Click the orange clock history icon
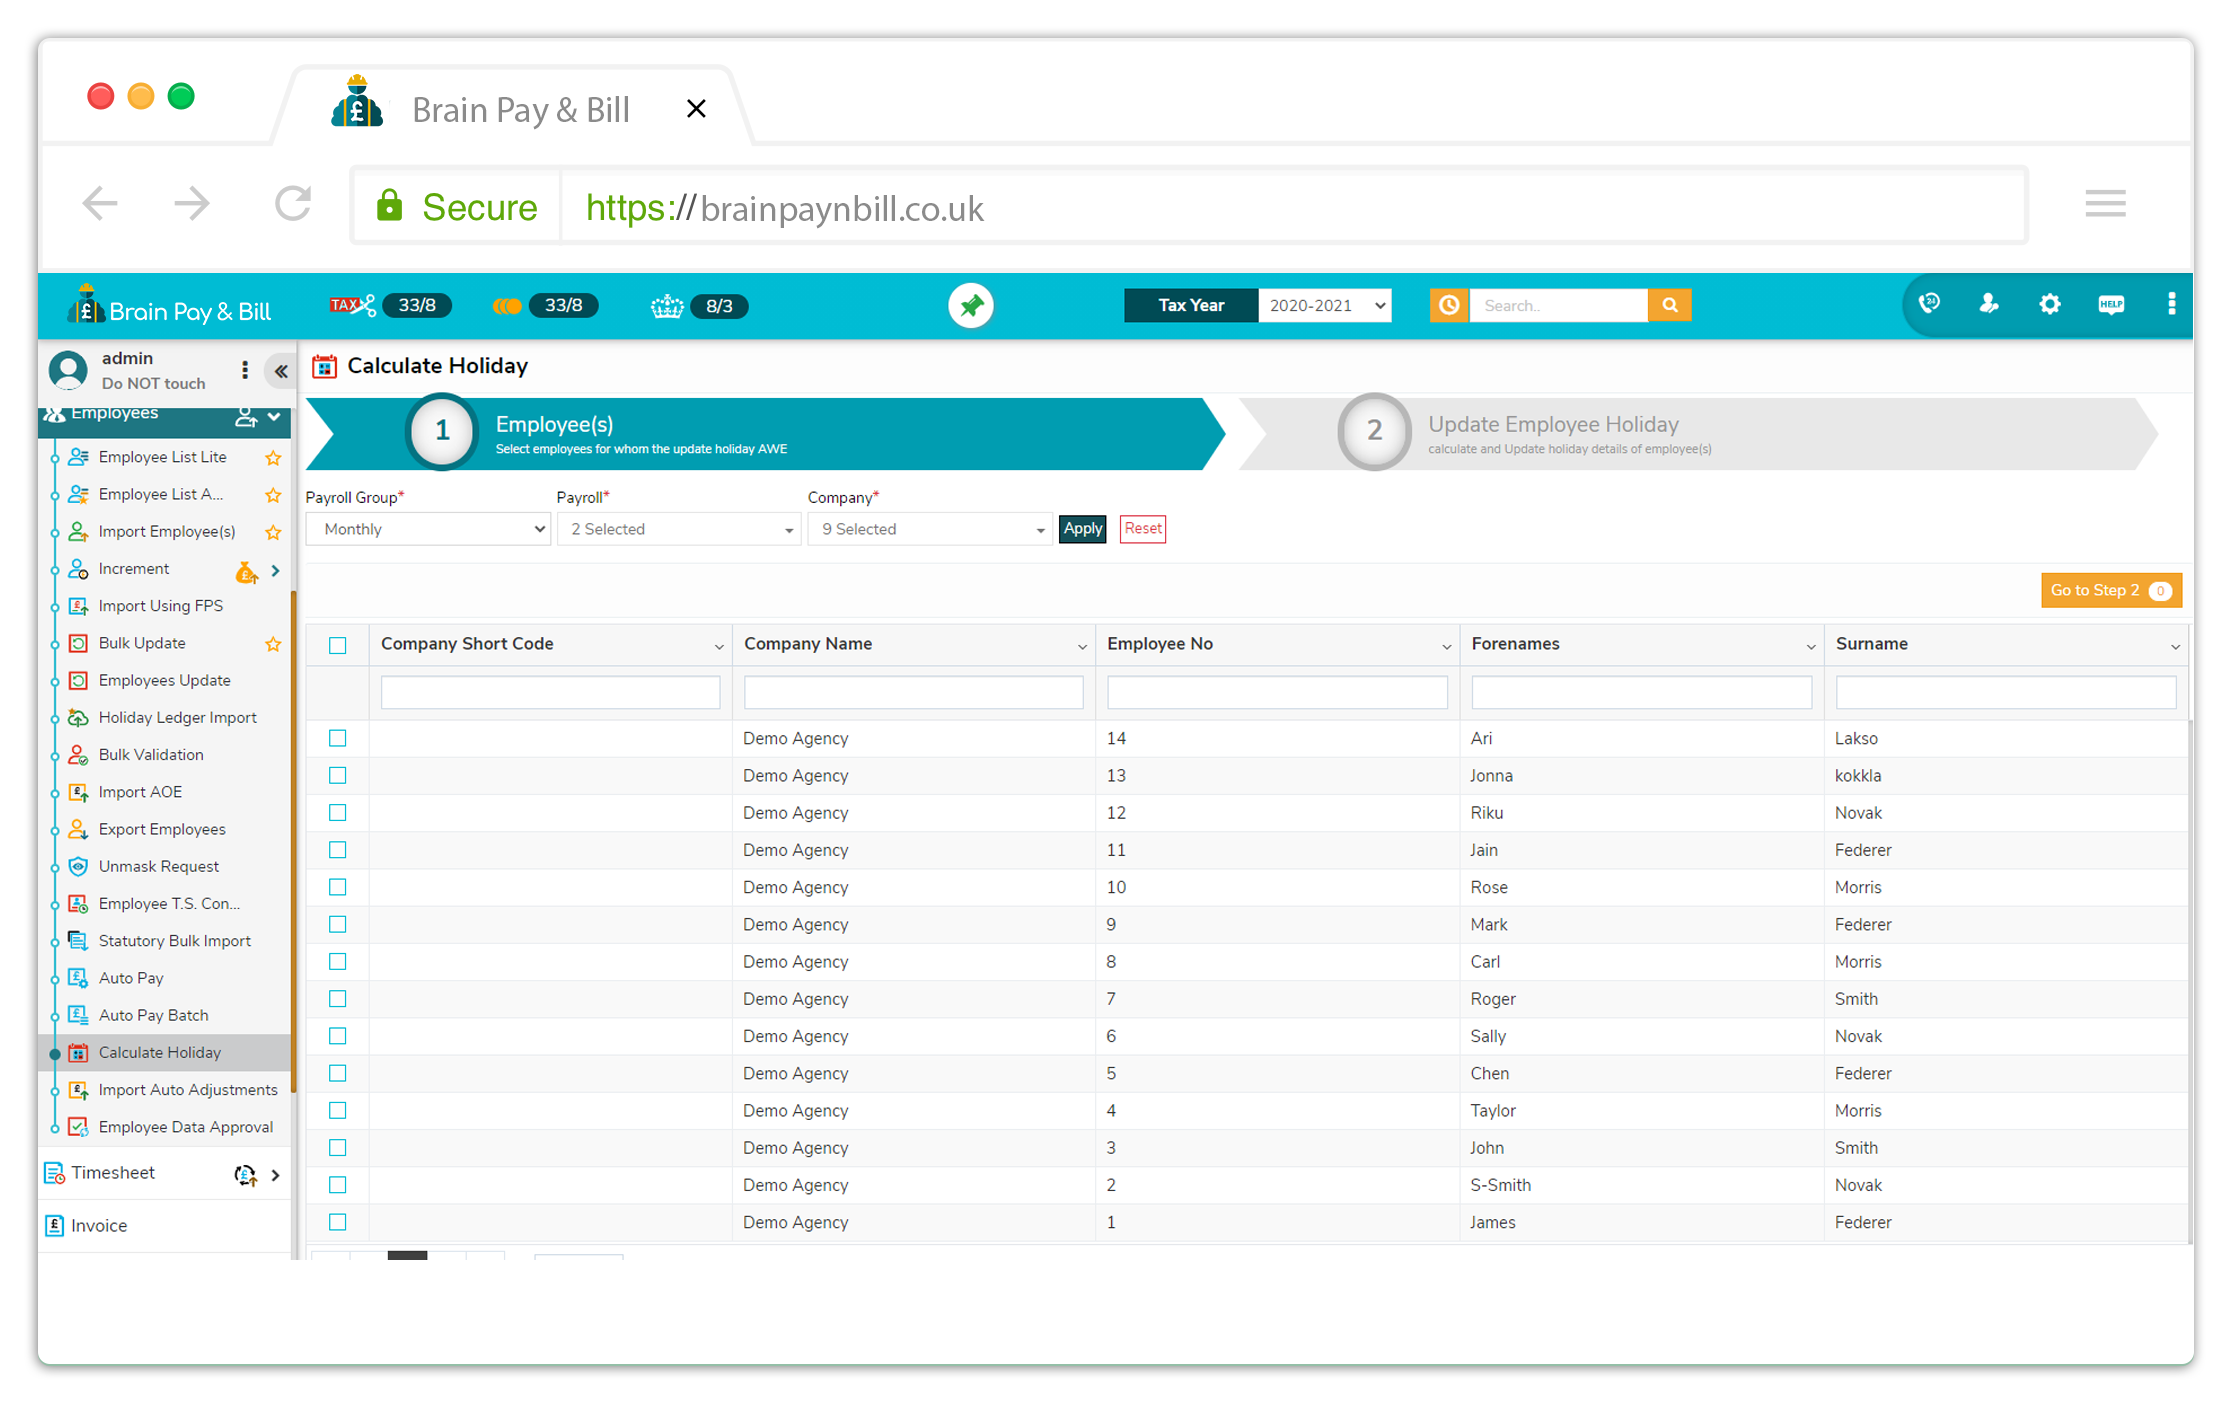Screen dimensions: 2232x1408 tap(1449, 305)
